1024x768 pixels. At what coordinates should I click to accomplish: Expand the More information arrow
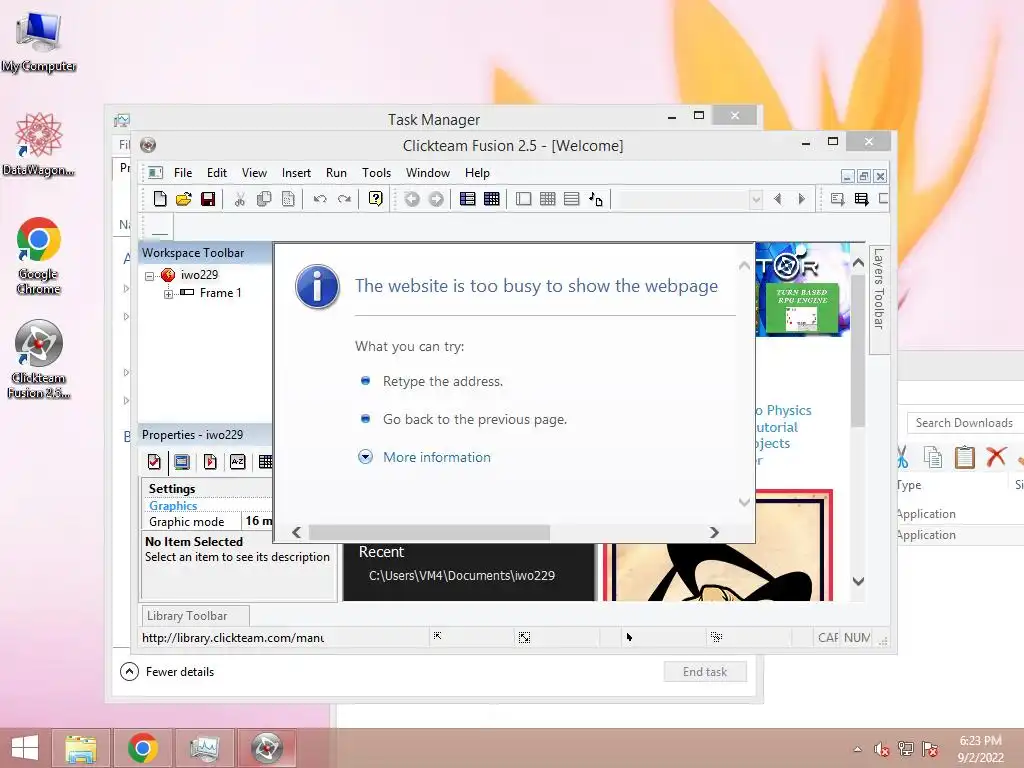(366, 456)
